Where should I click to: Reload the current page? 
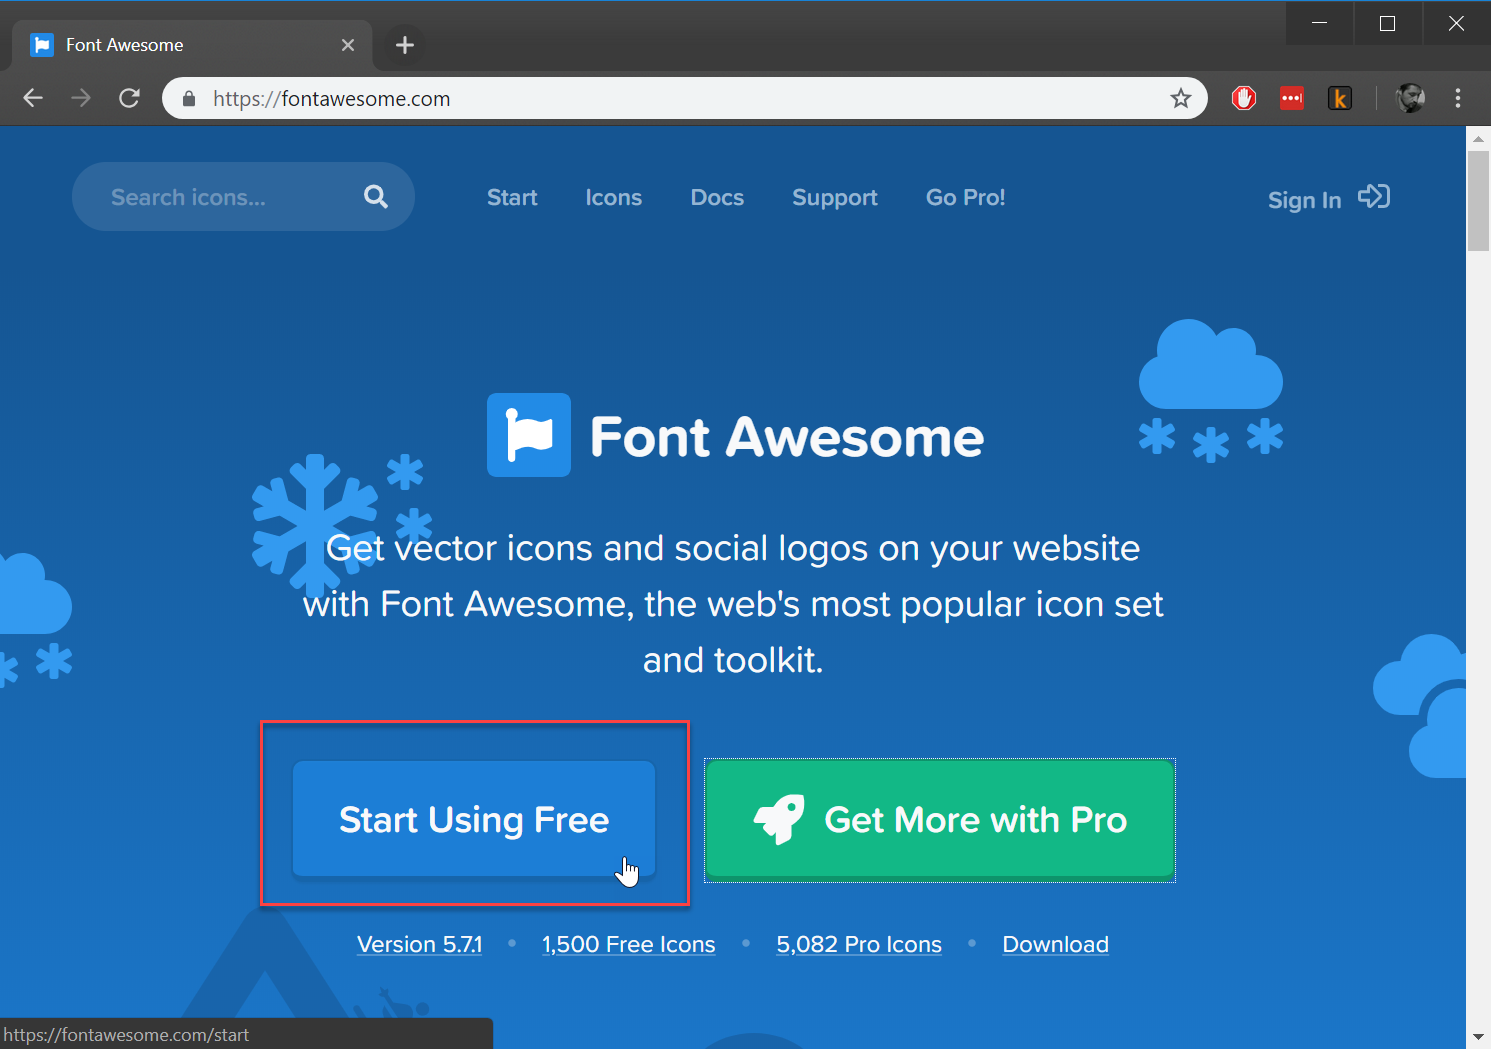click(x=129, y=98)
